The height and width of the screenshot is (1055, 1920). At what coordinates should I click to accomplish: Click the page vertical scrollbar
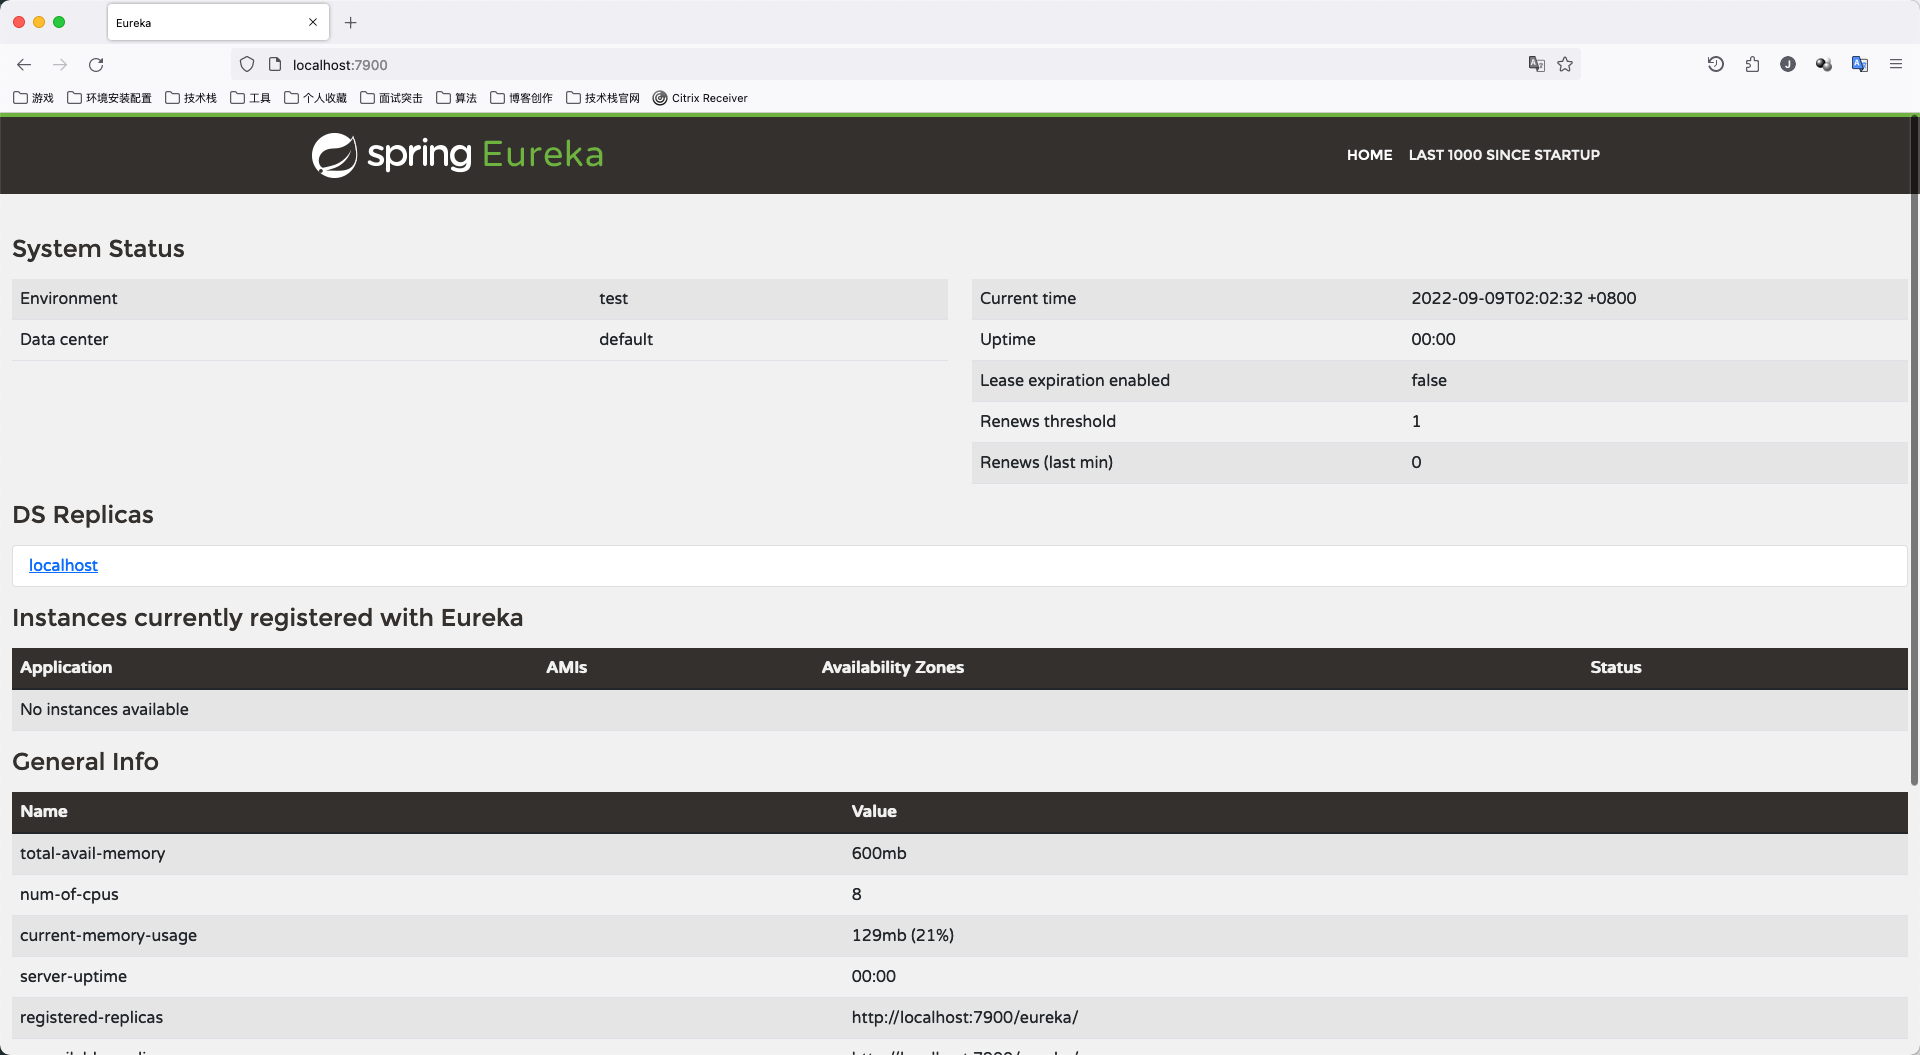click(1914, 450)
